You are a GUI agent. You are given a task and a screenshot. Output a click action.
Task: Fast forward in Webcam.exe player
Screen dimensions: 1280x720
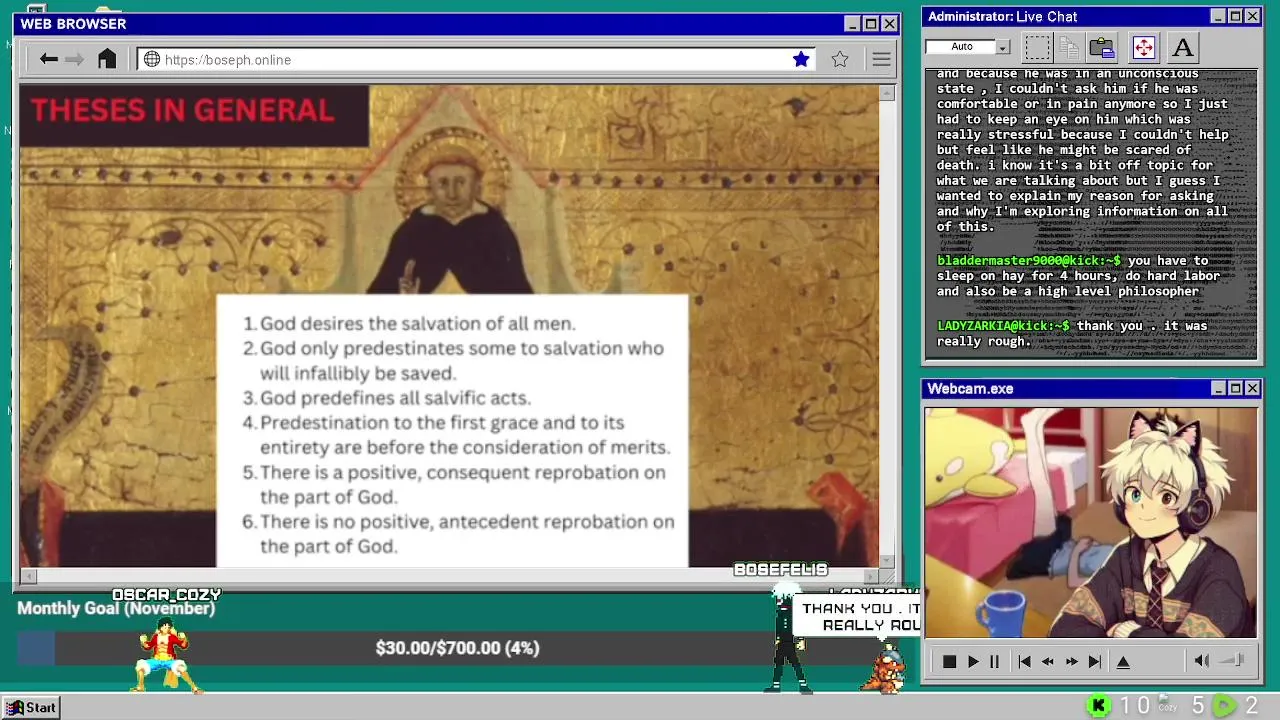tap(1072, 662)
